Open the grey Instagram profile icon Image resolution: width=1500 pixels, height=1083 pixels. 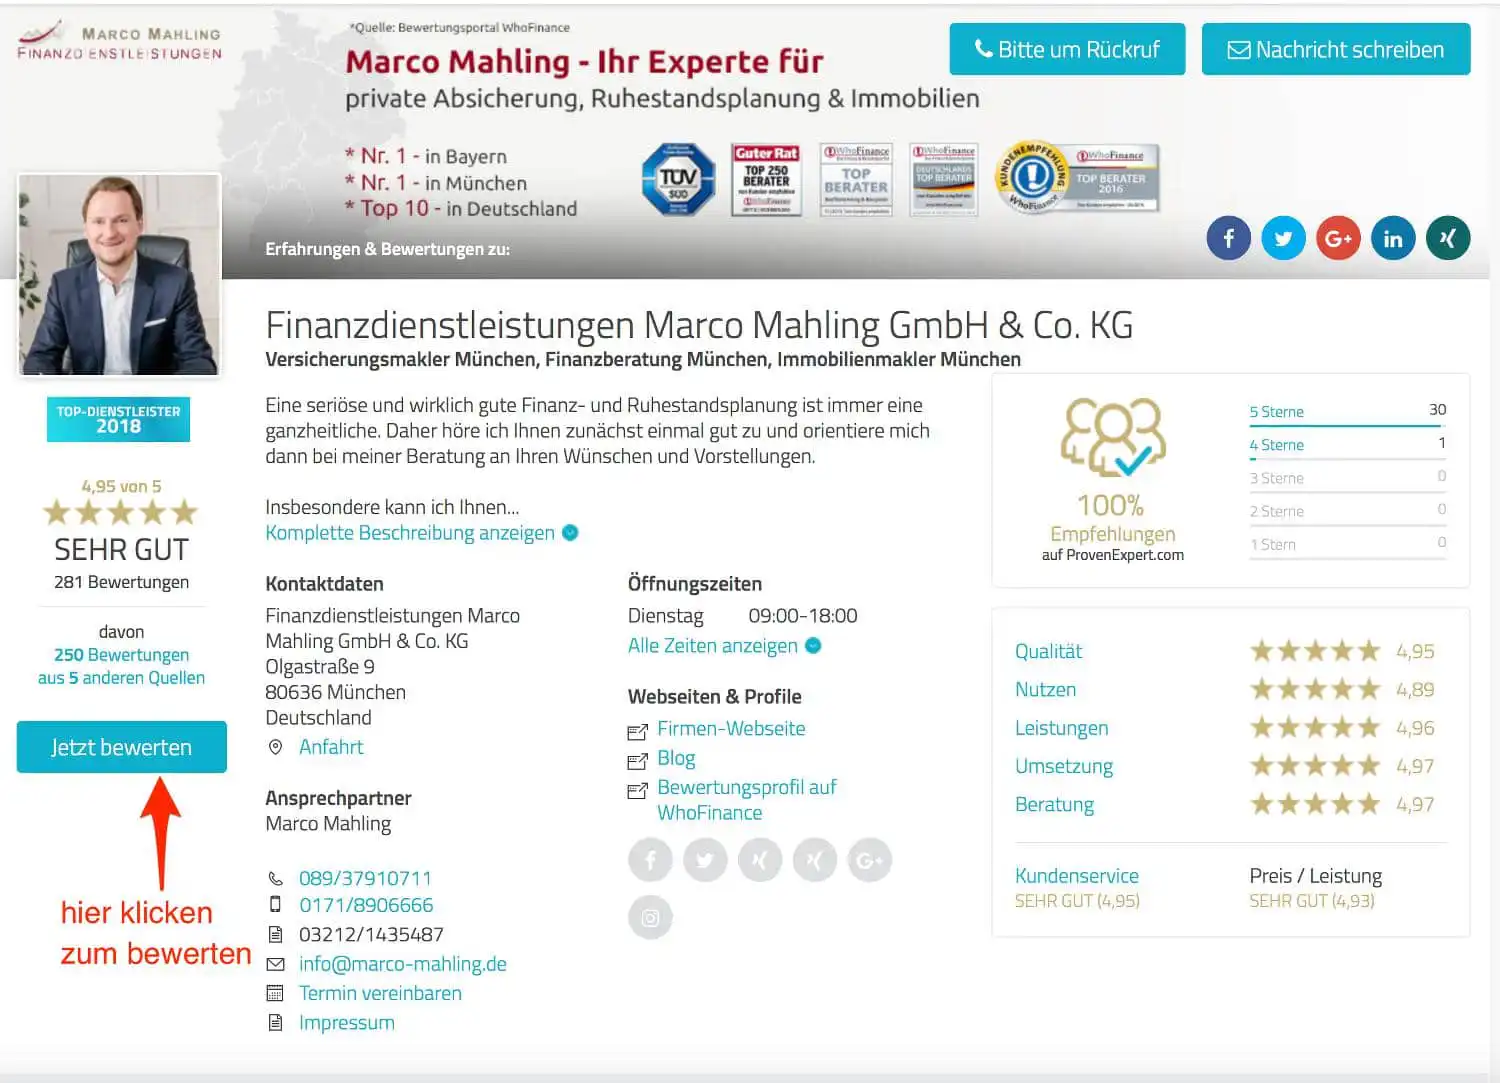(x=650, y=917)
